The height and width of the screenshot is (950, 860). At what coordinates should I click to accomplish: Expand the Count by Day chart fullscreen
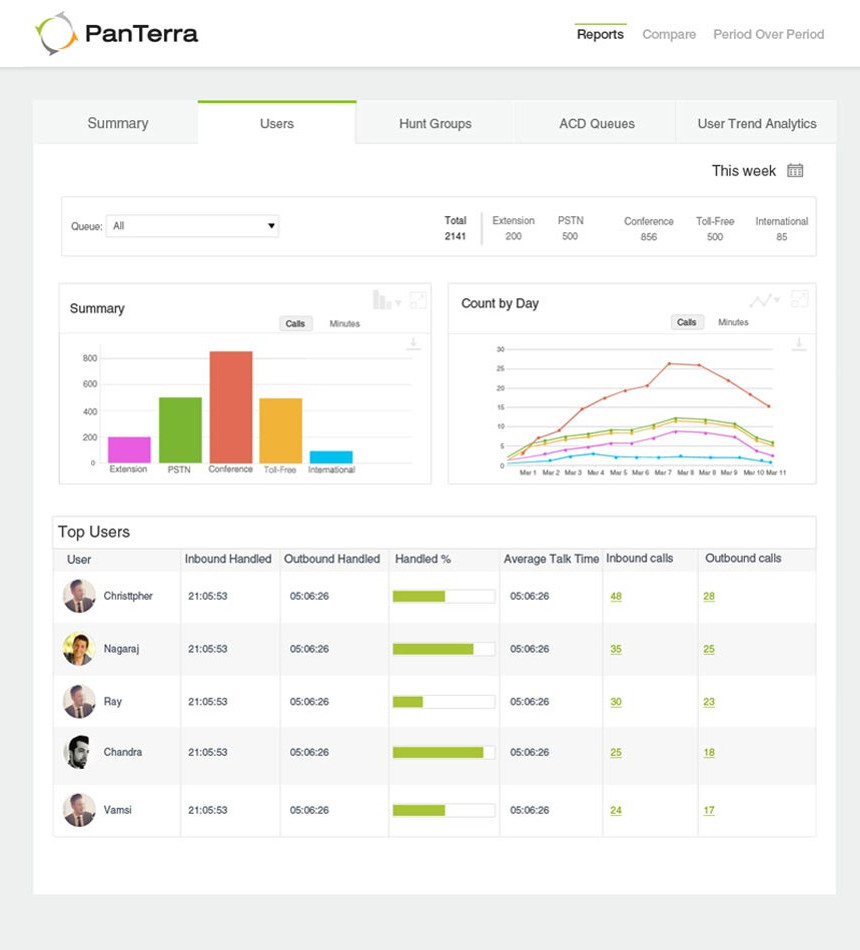click(800, 299)
